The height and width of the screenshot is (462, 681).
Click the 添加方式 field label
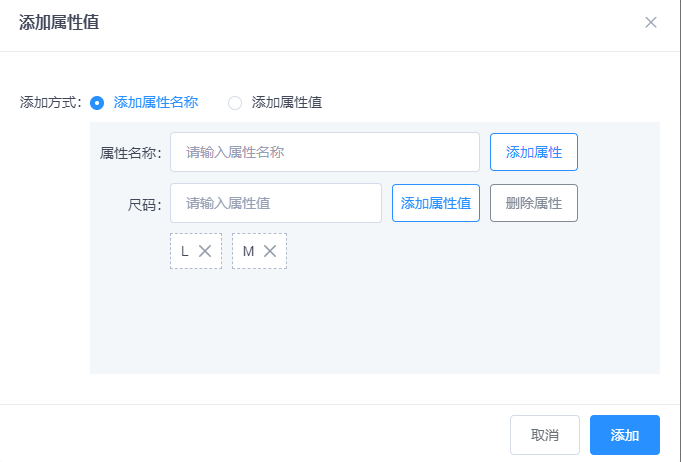50,102
